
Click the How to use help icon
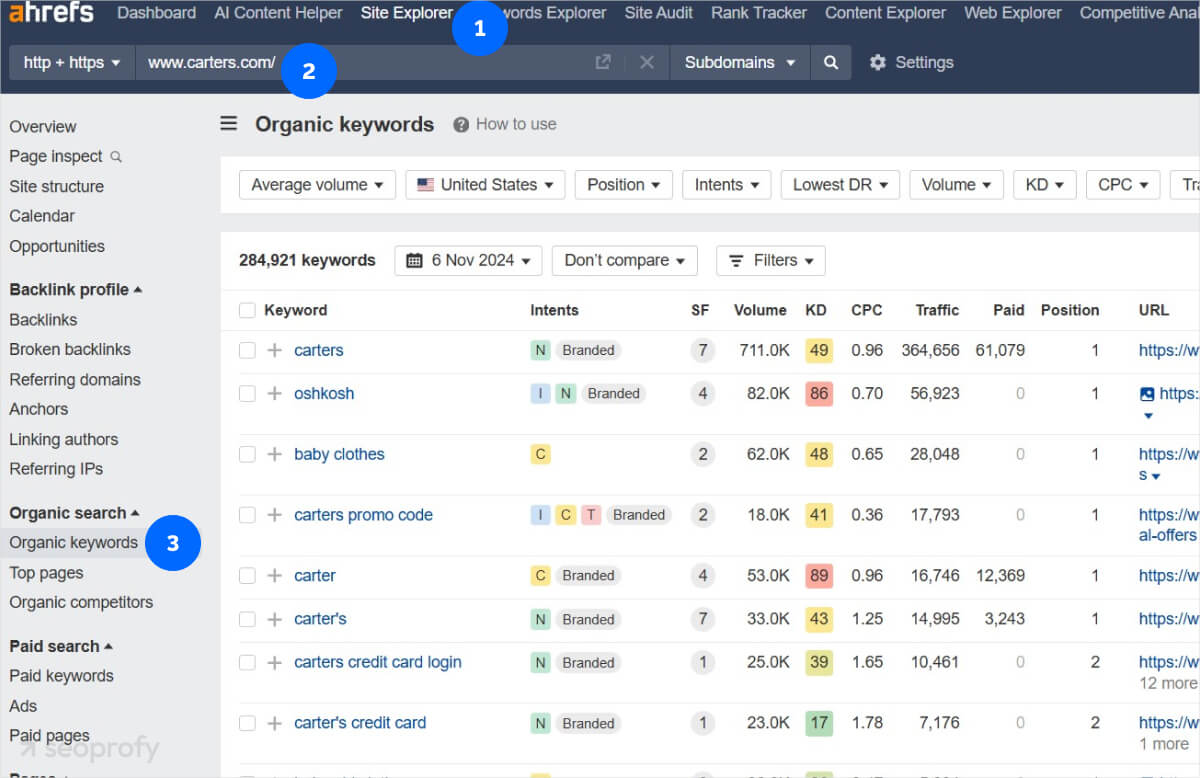point(461,125)
